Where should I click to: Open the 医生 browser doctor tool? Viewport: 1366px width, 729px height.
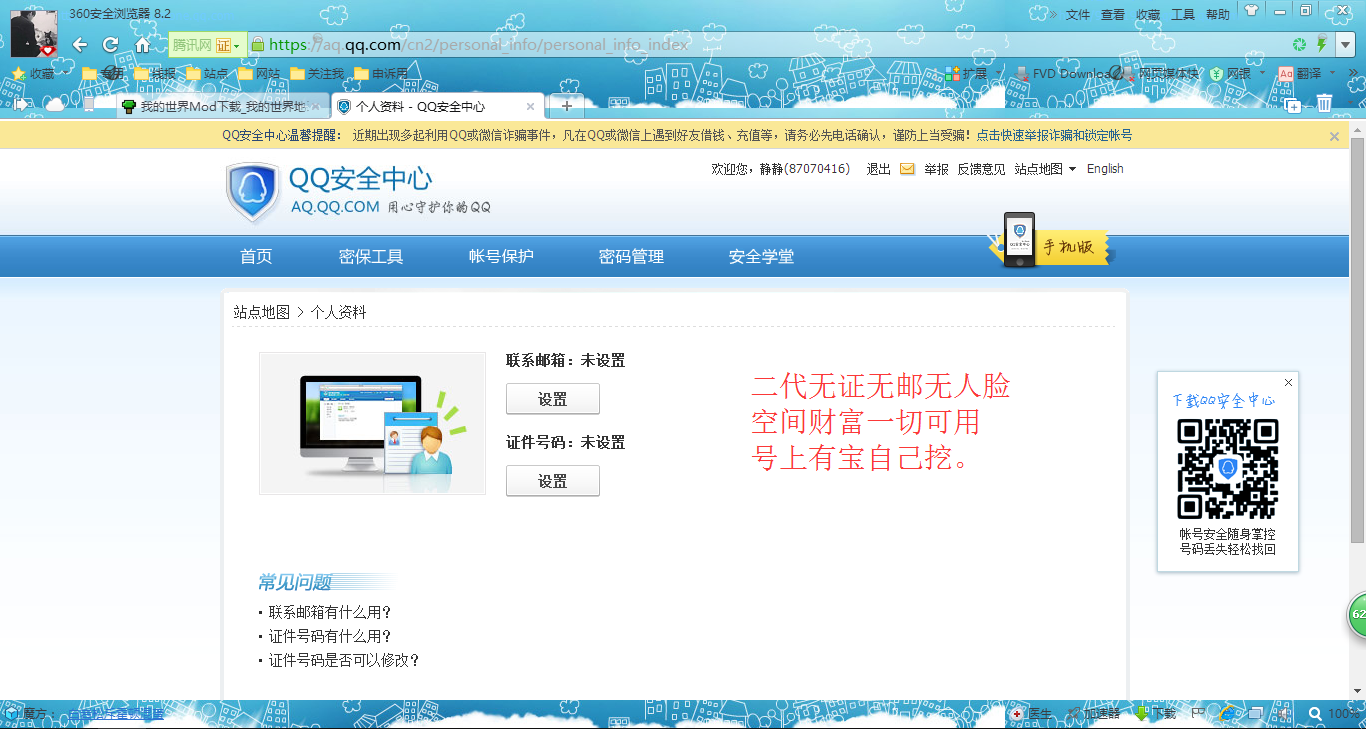tap(1031, 714)
